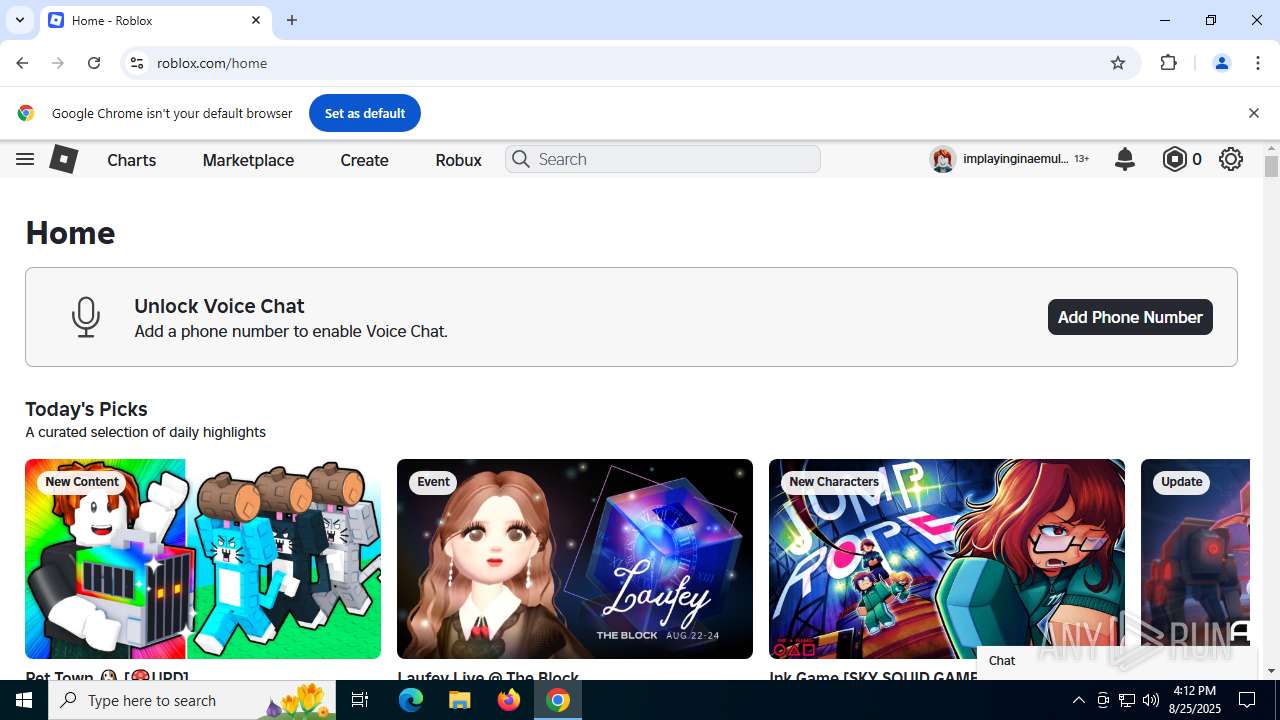Click the forward navigation arrow
1280x720 pixels.
[x=58, y=63]
